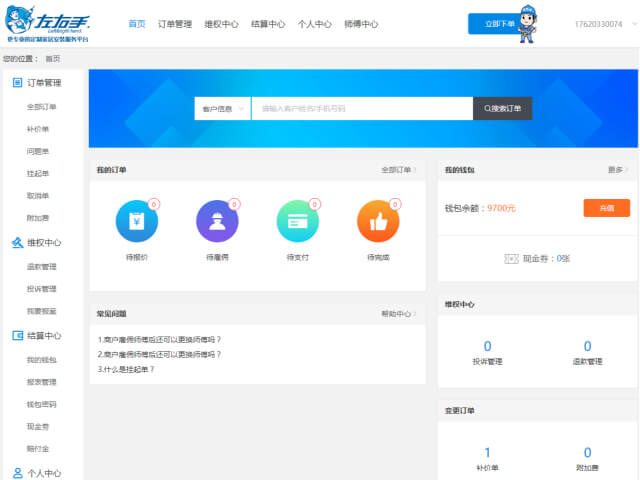
Task: Click the 维权中心 gavel icon in sidebar
Action: [17, 242]
